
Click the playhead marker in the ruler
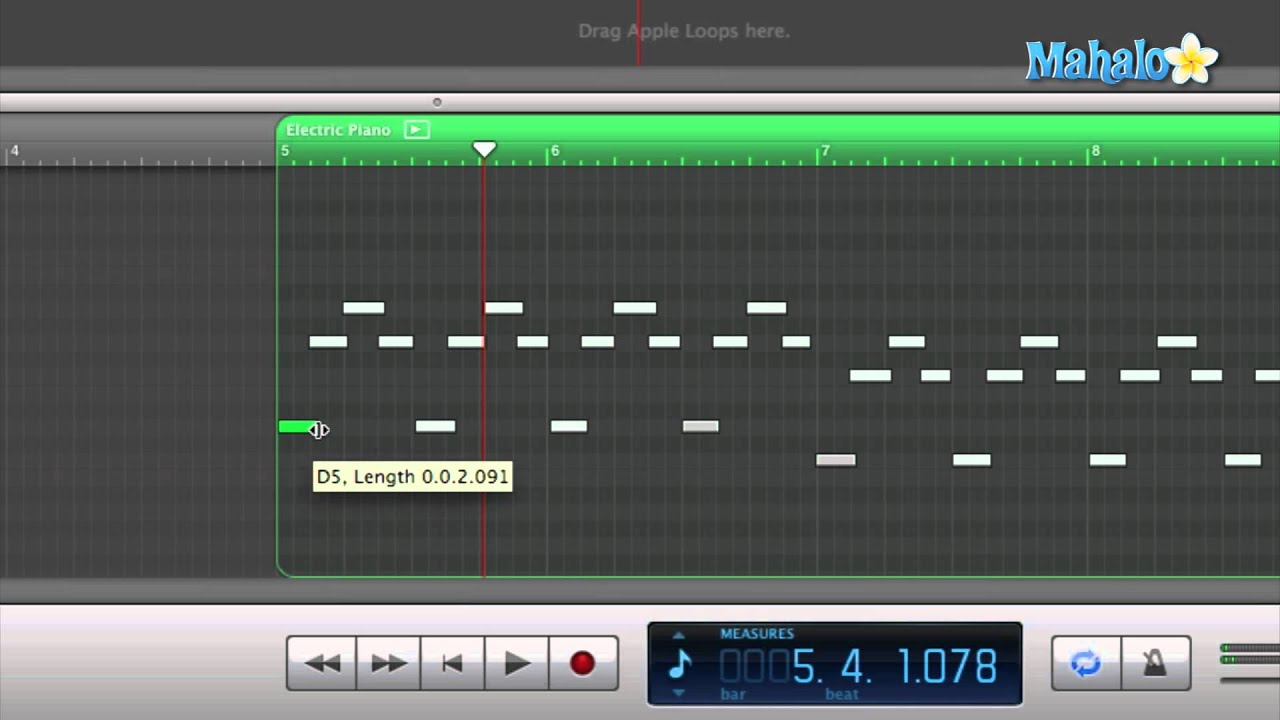[x=484, y=149]
